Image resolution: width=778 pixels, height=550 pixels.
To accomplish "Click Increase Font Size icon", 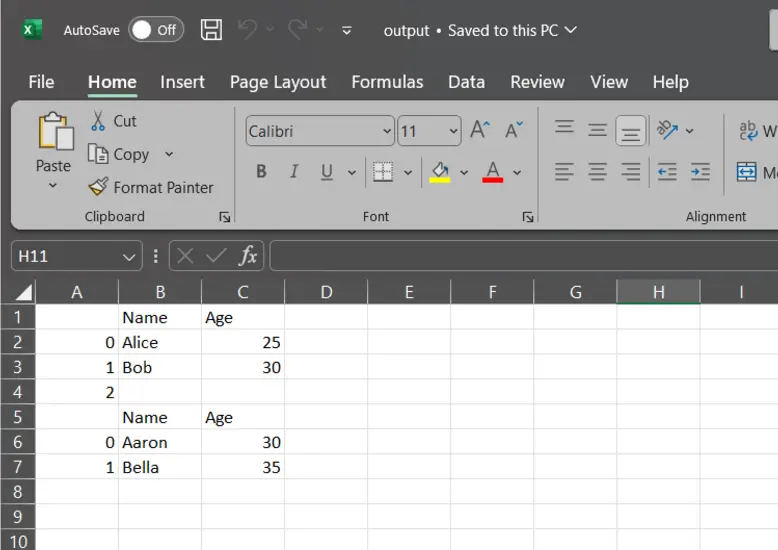I will click(480, 130).
